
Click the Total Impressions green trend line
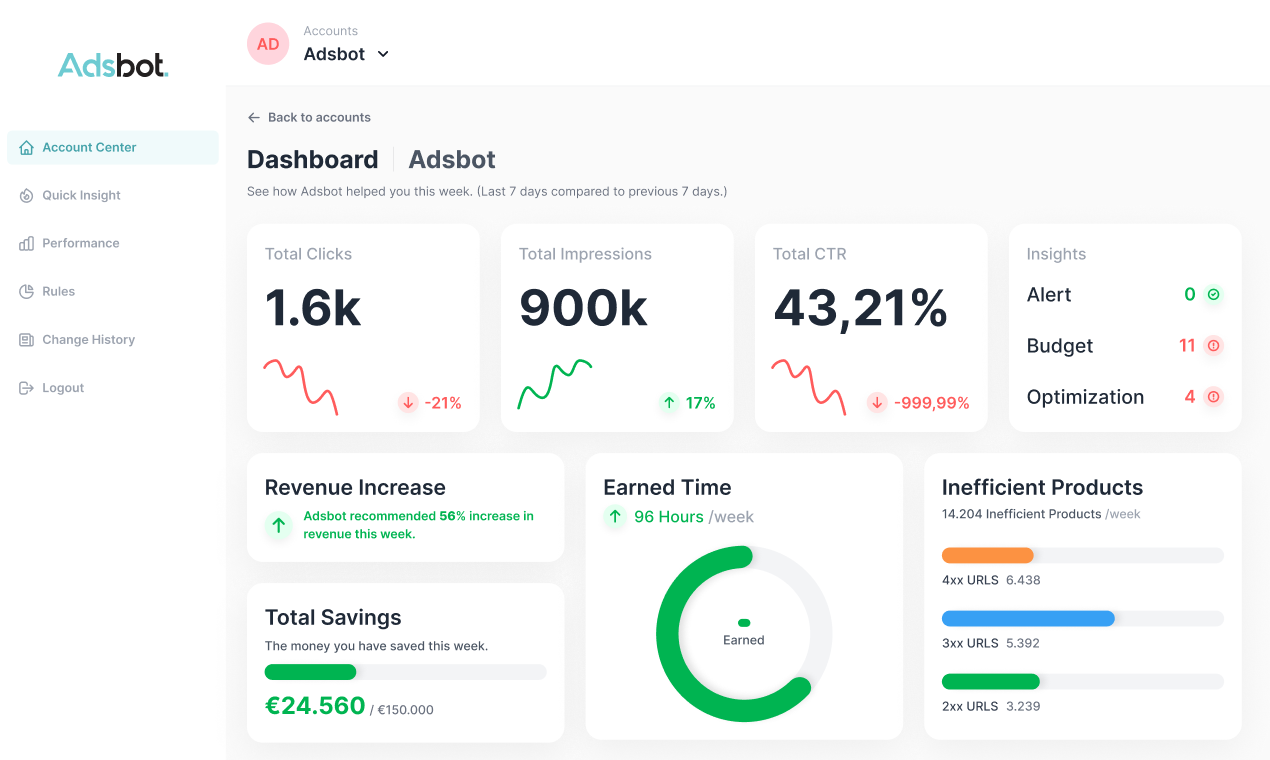554,384
